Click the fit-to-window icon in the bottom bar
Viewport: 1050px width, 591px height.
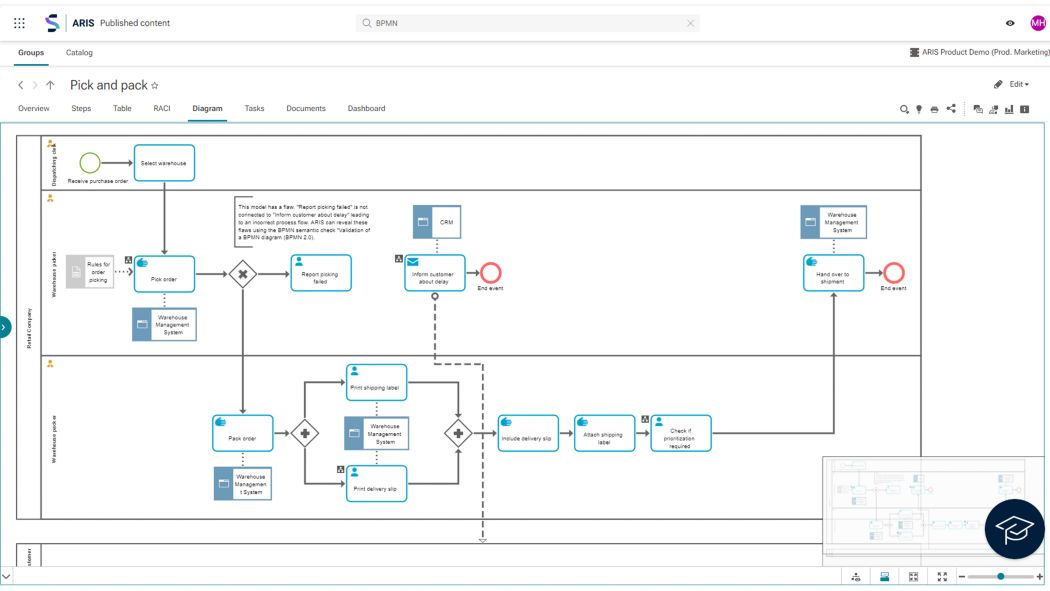(x=913, y=577)
